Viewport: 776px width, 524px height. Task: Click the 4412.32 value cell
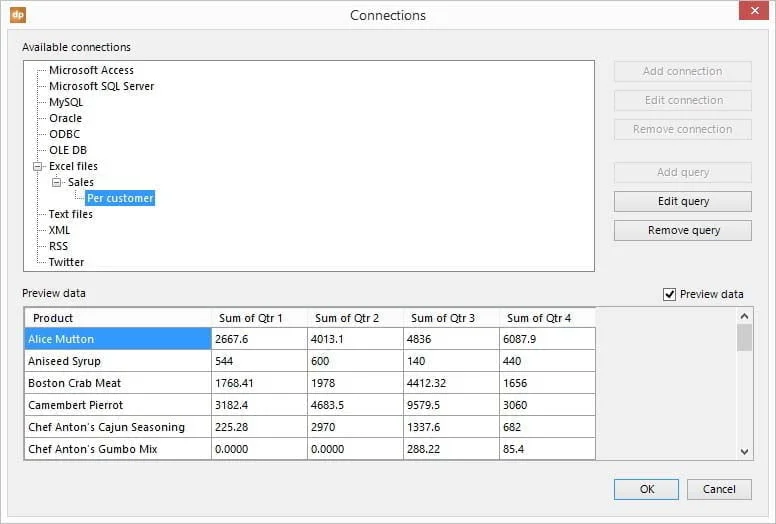[x=451, y=383]
